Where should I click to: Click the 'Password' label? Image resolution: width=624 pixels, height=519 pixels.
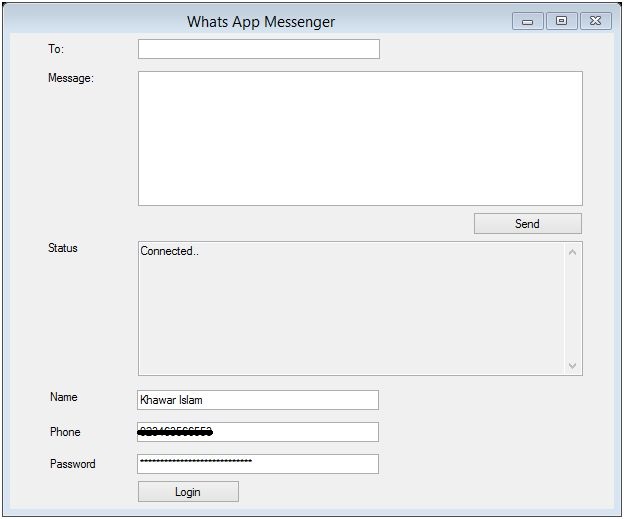[x=73, y=464]
